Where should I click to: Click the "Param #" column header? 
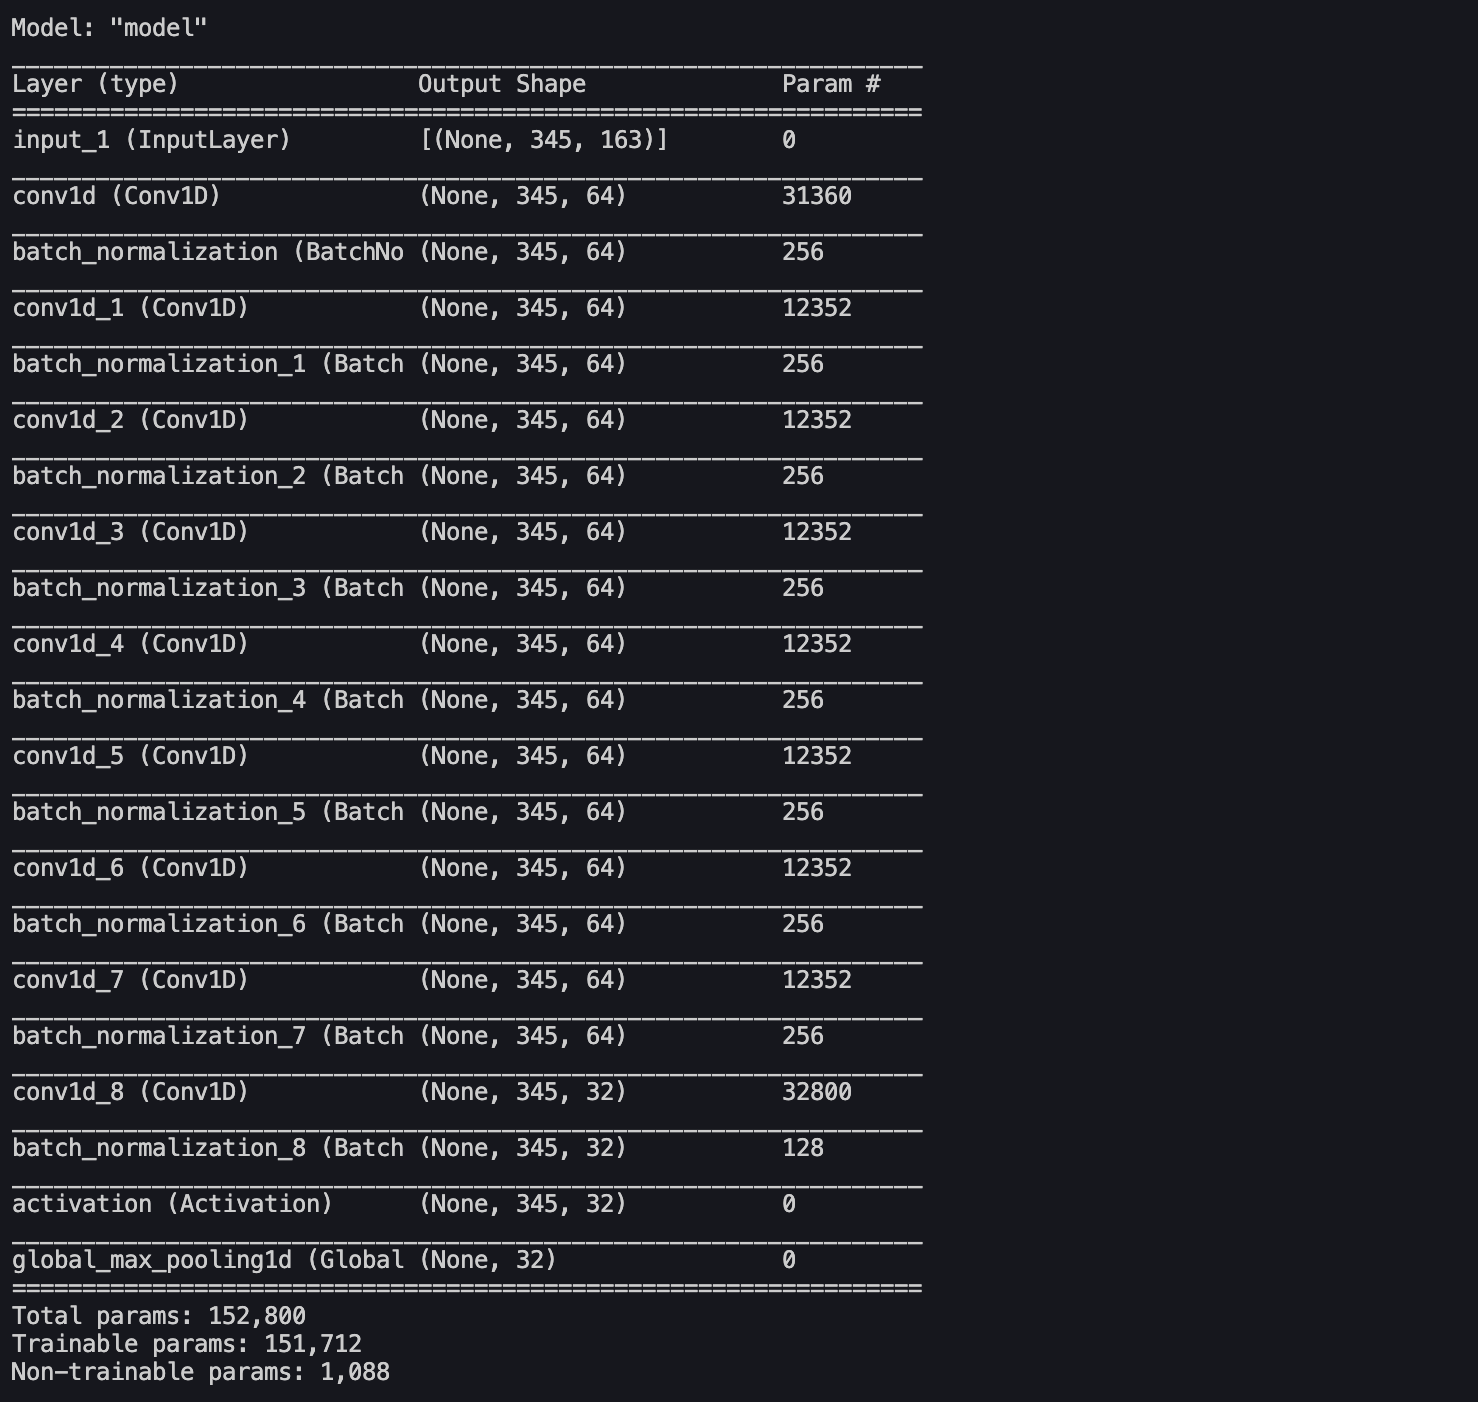(x=830, y=84)
